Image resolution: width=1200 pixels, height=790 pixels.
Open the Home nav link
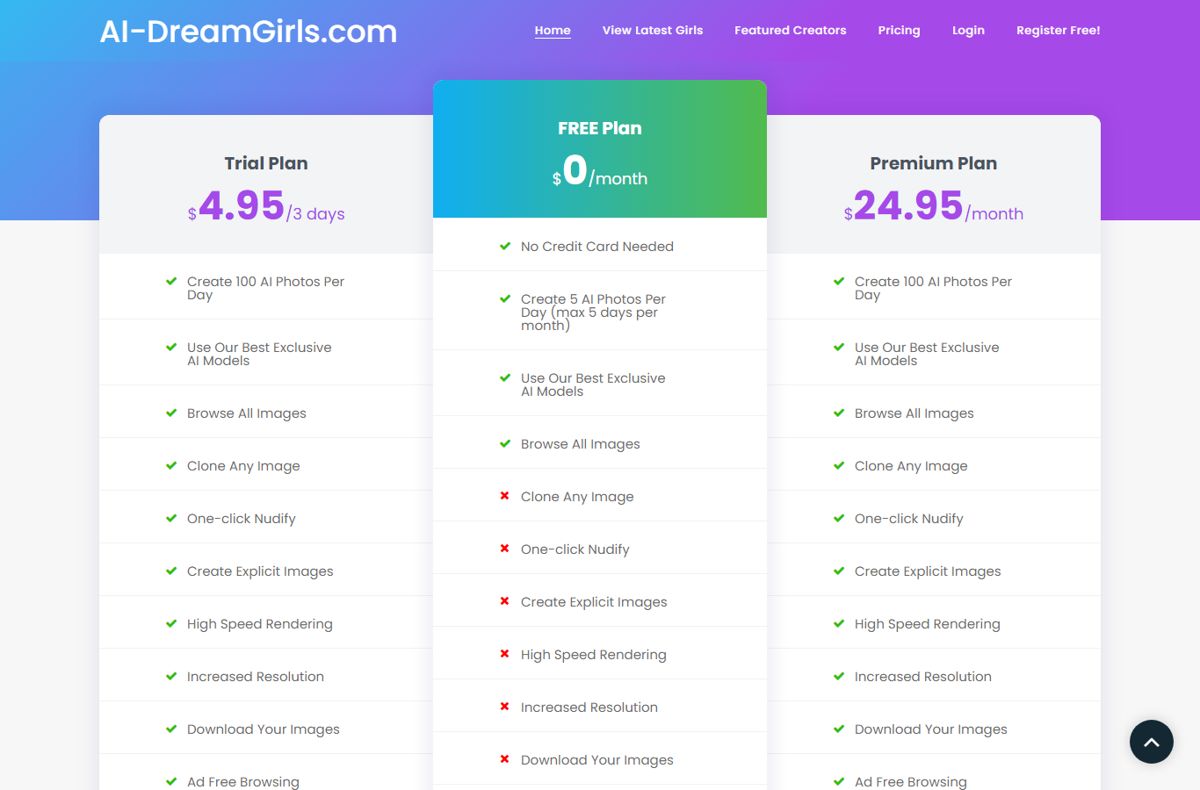click(553, 30)
